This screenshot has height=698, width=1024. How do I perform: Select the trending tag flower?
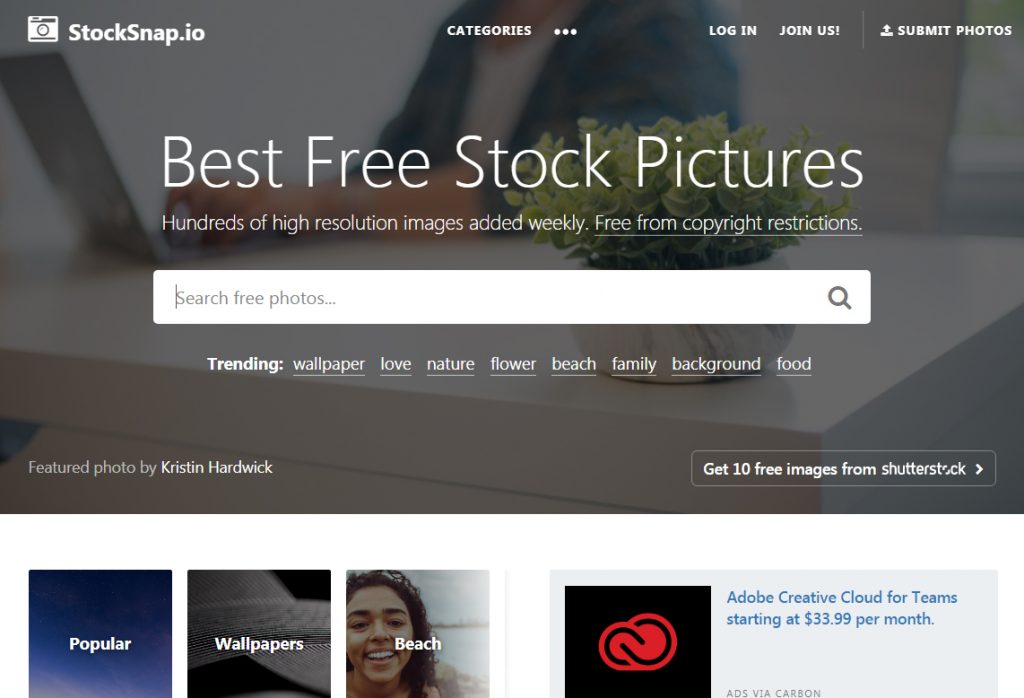point(513,364)
